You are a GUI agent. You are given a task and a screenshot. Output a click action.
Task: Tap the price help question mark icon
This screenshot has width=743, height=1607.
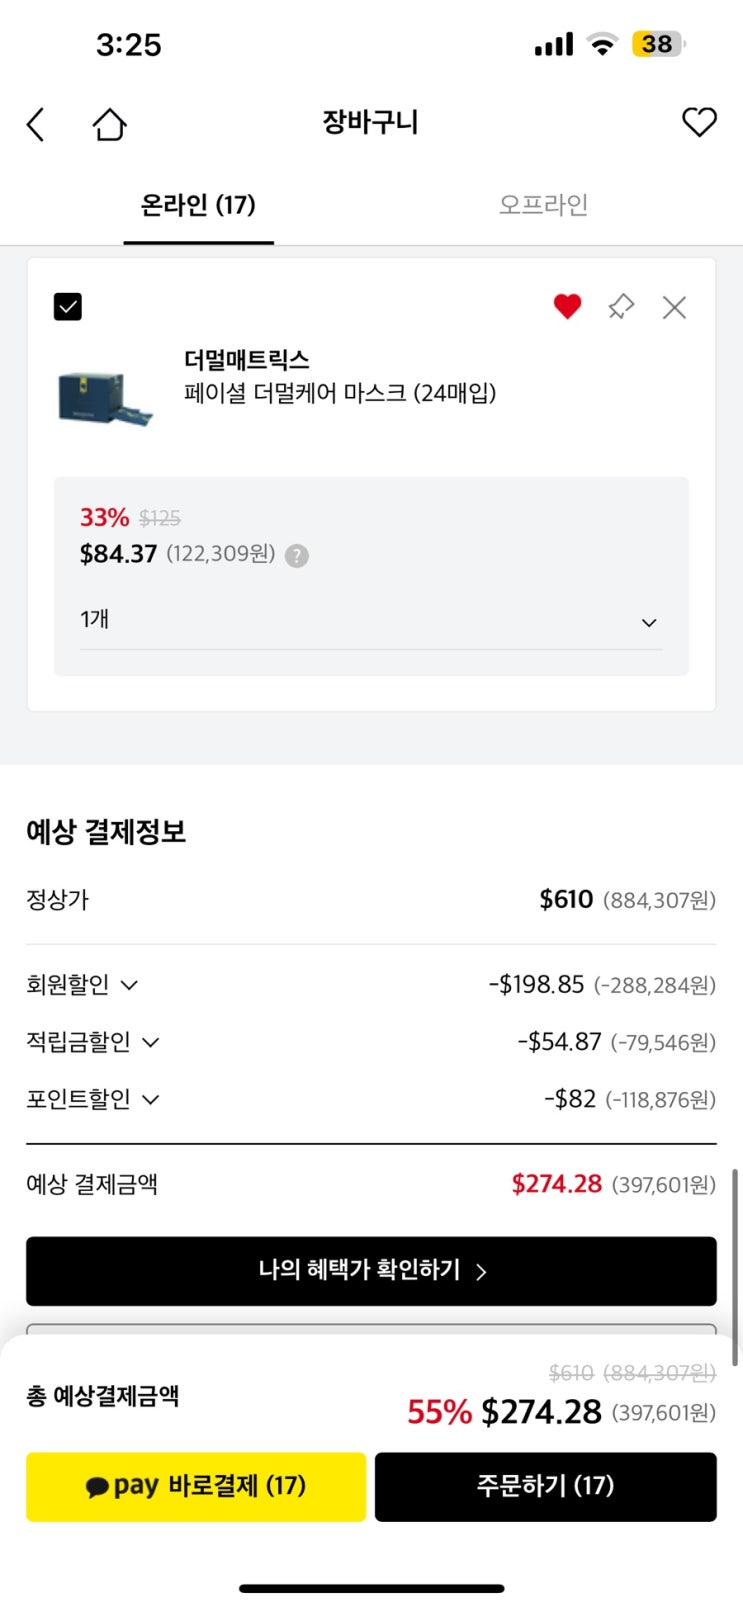pos(297,556)
